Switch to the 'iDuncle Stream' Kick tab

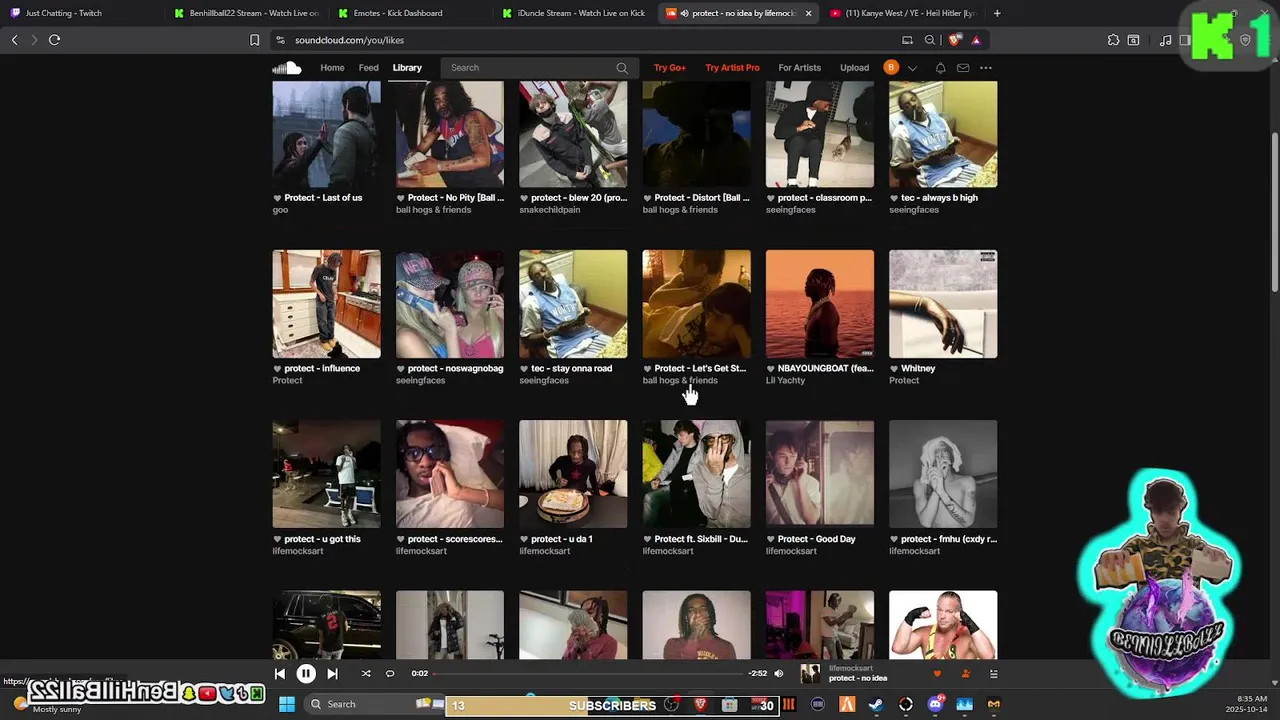pos(575,13)
